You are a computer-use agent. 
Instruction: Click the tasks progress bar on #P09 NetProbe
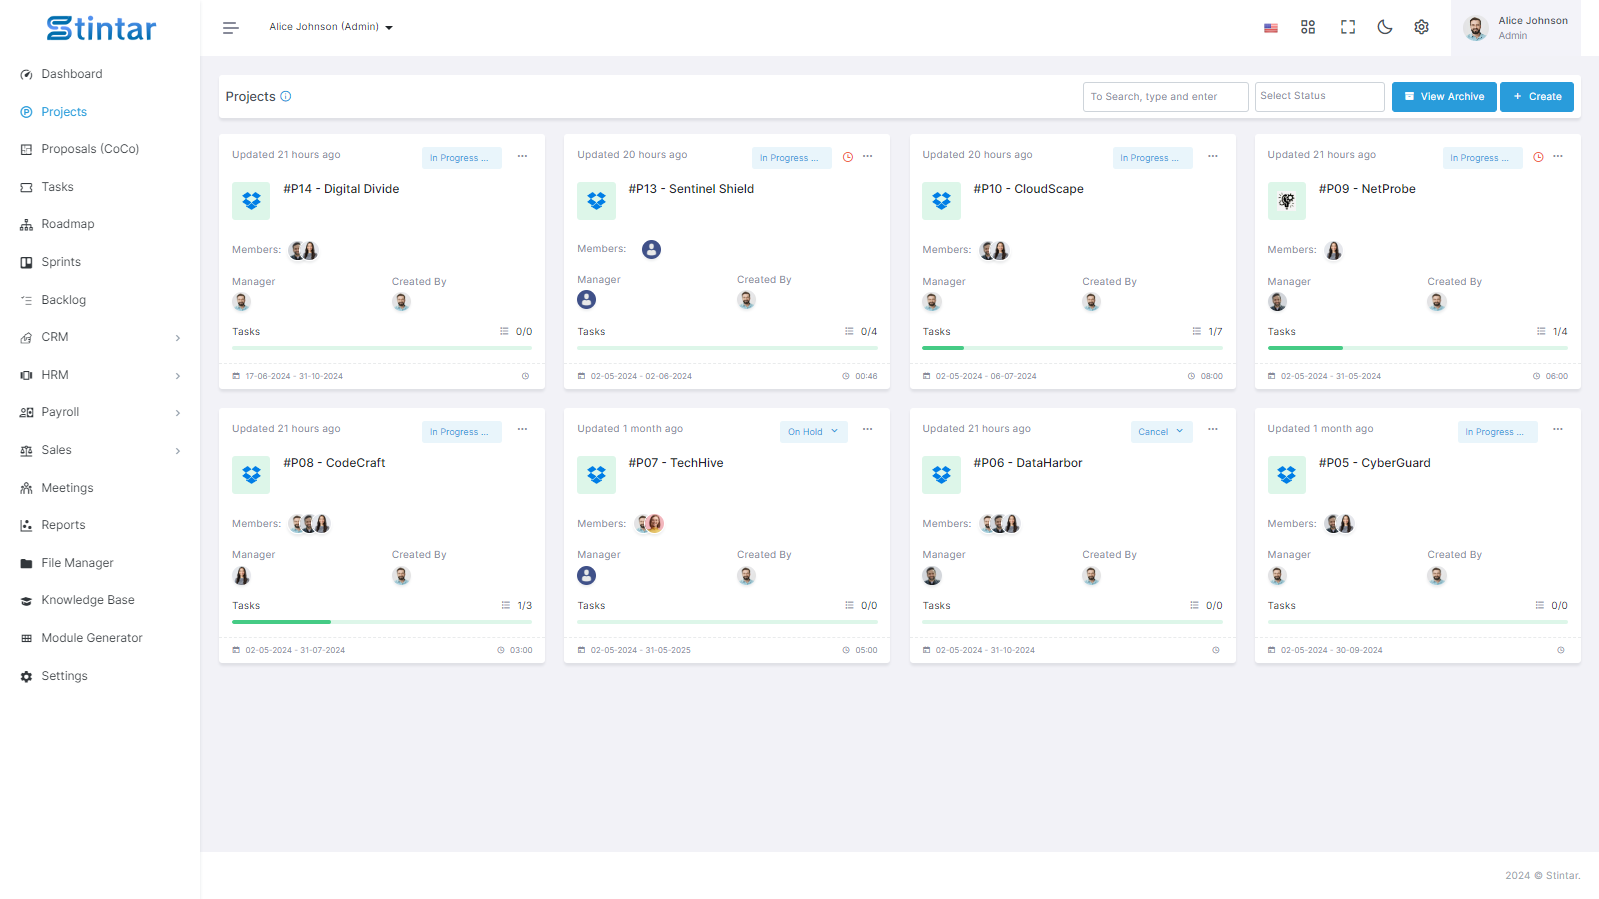[x=1417, y=348]
